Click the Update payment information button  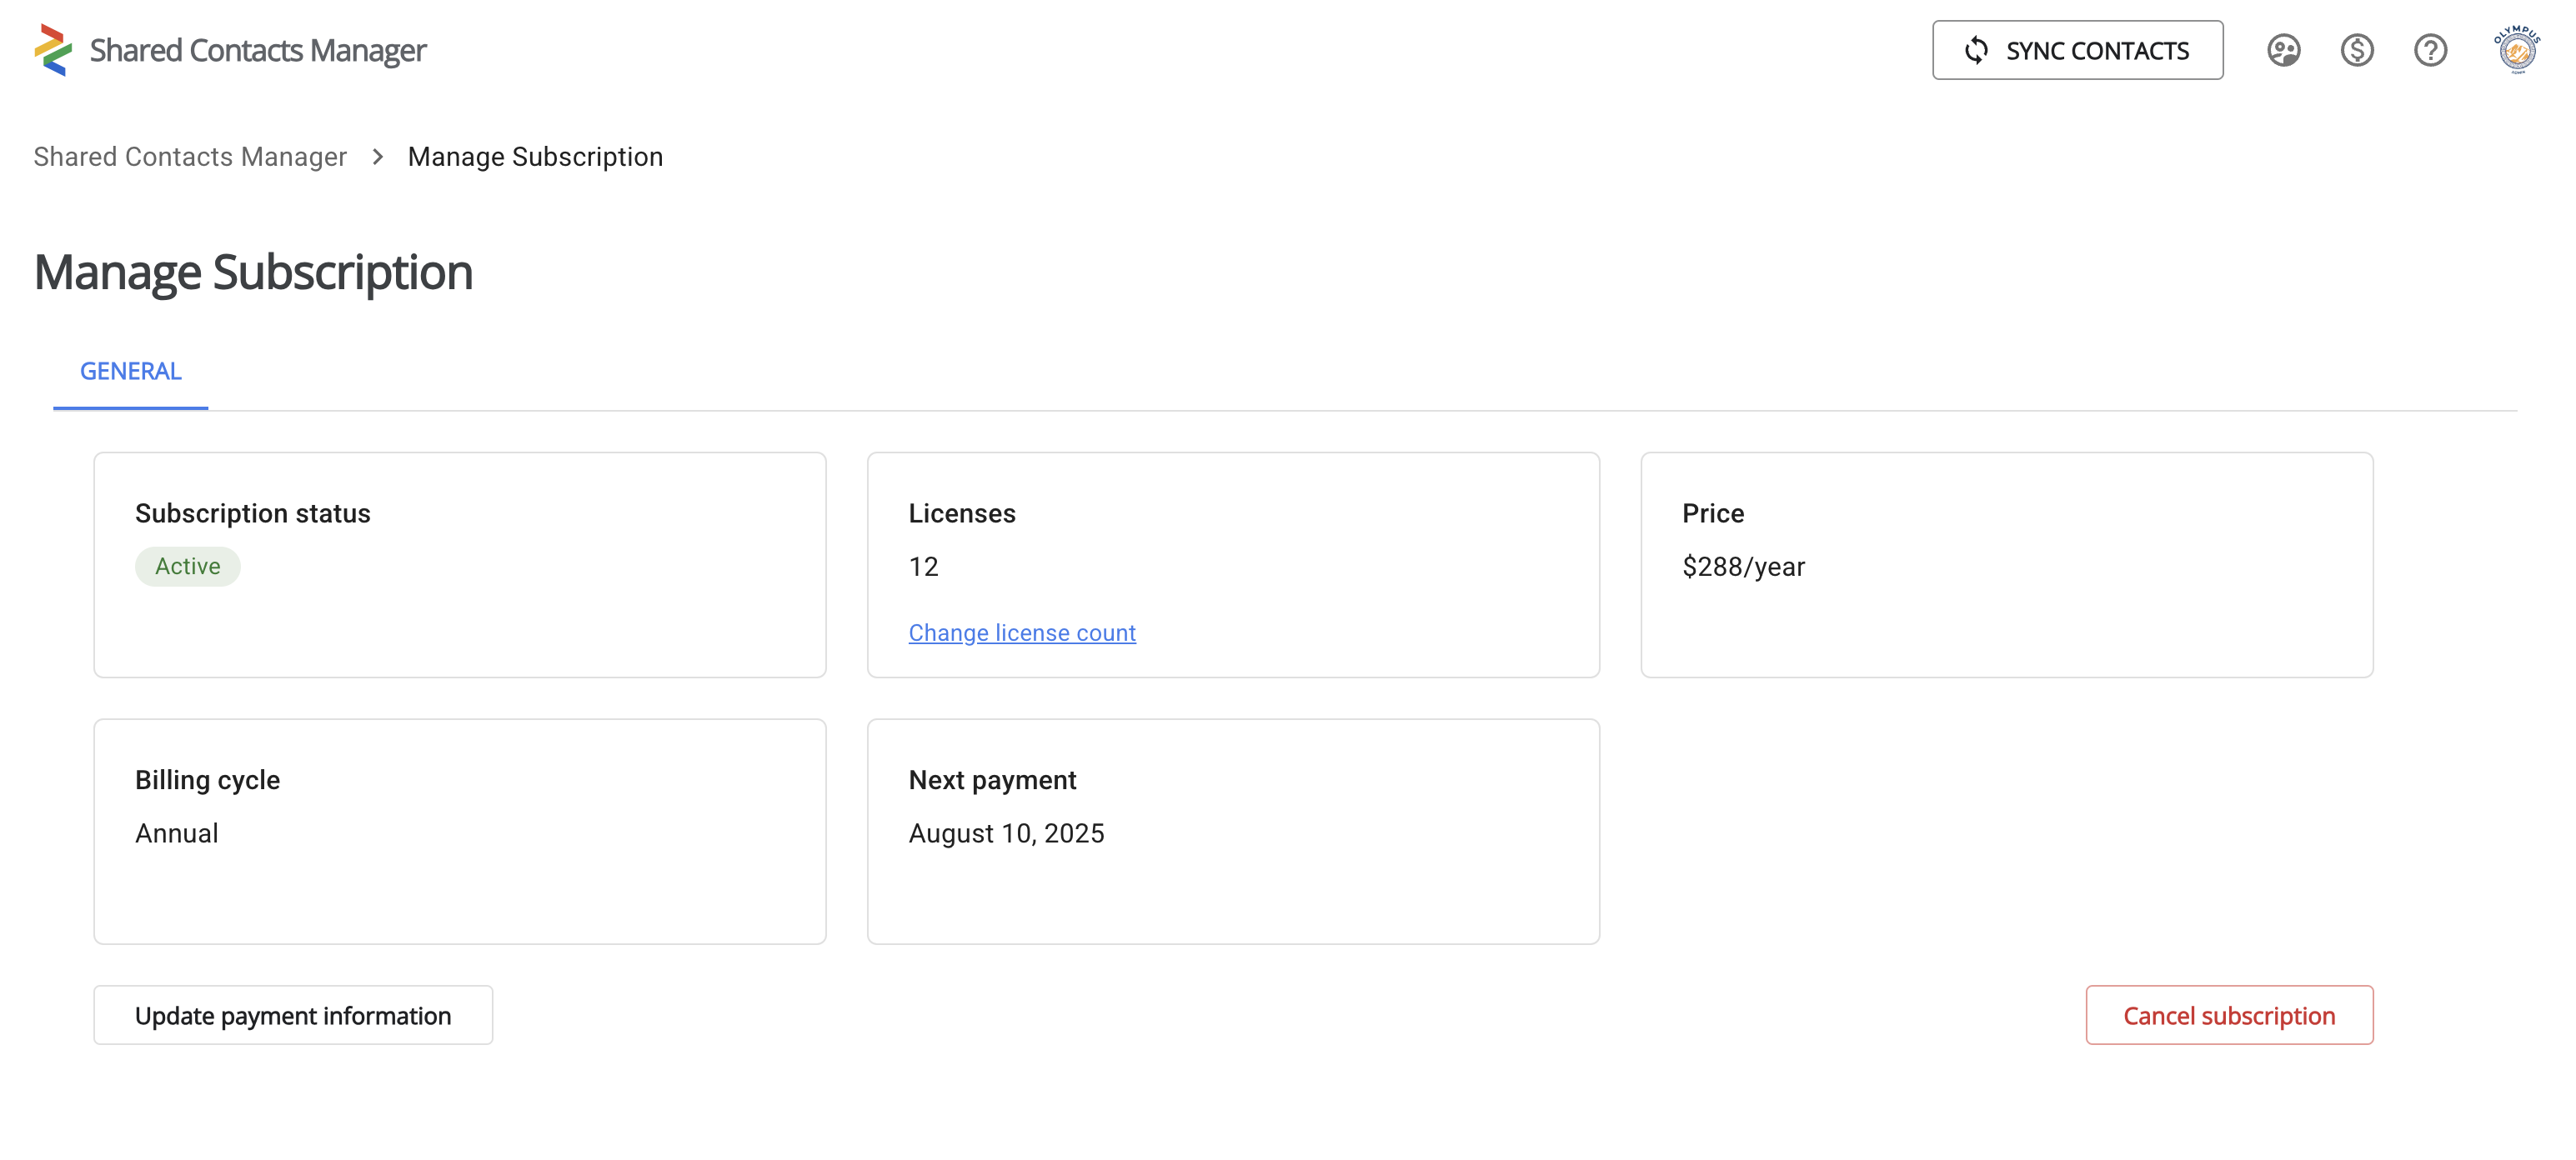point(293,1014)
